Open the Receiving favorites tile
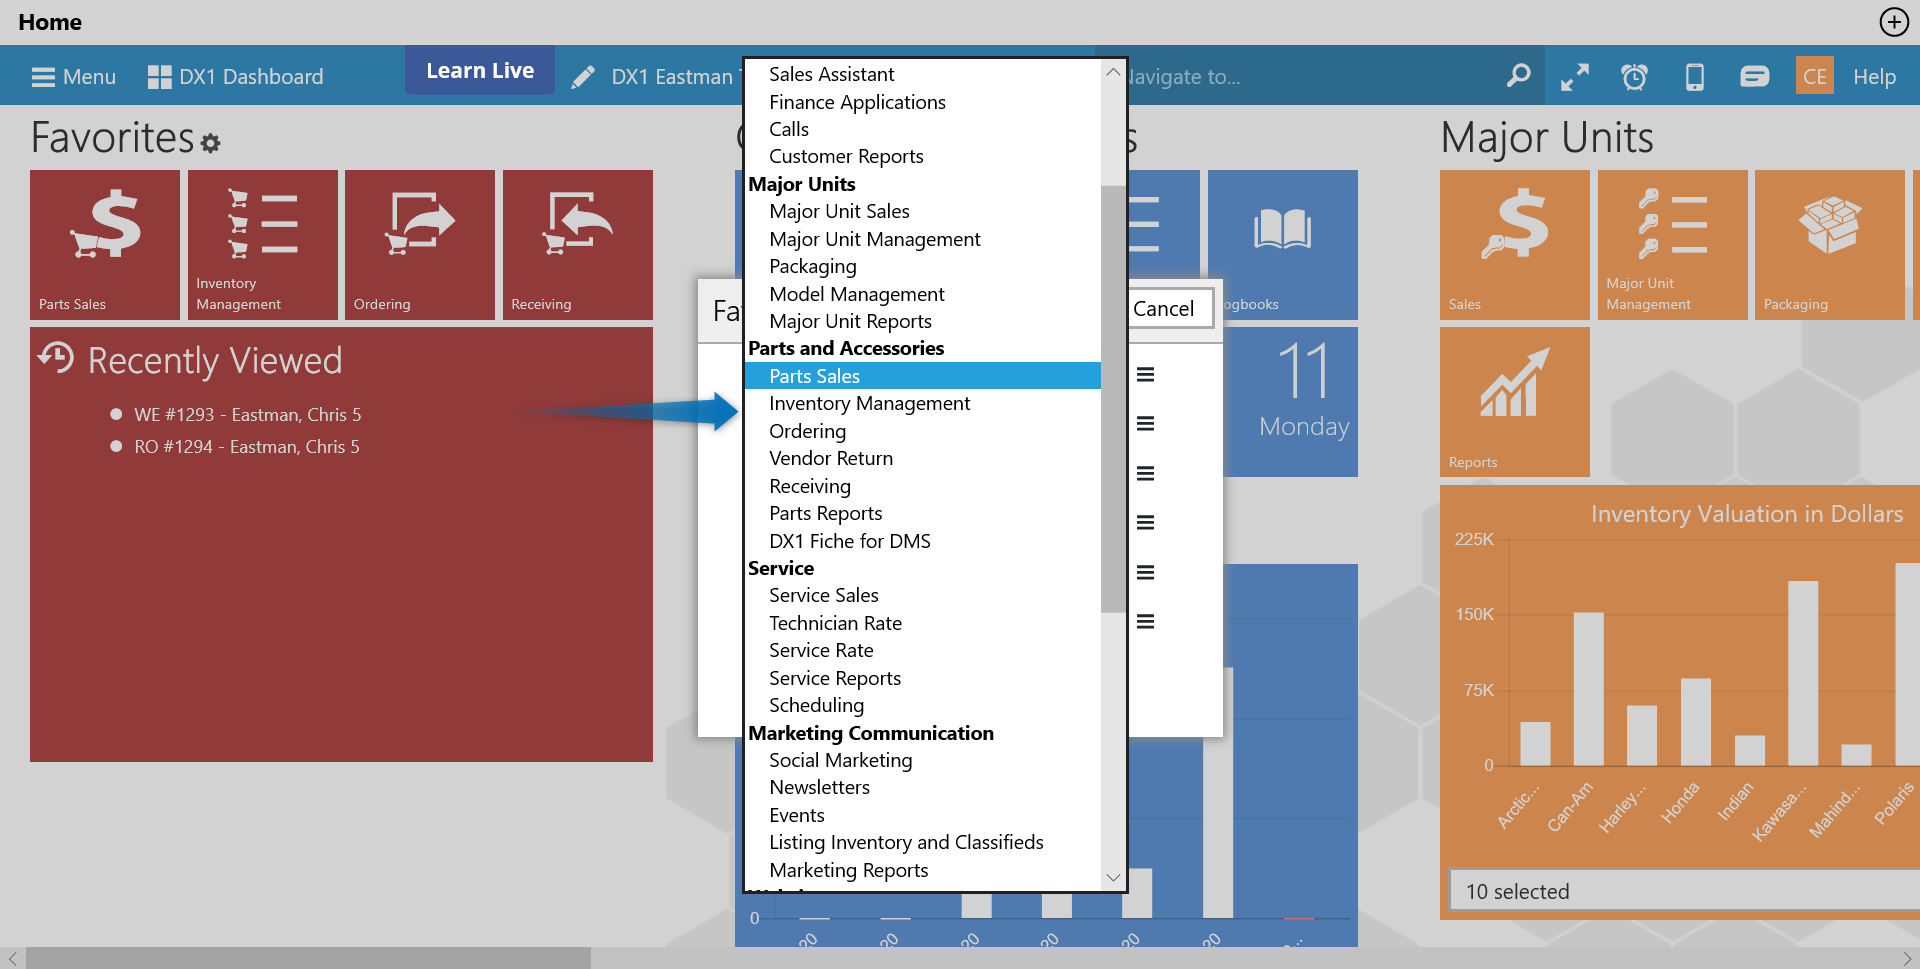The image size is (1920, 969). click(x=578, y=245)
